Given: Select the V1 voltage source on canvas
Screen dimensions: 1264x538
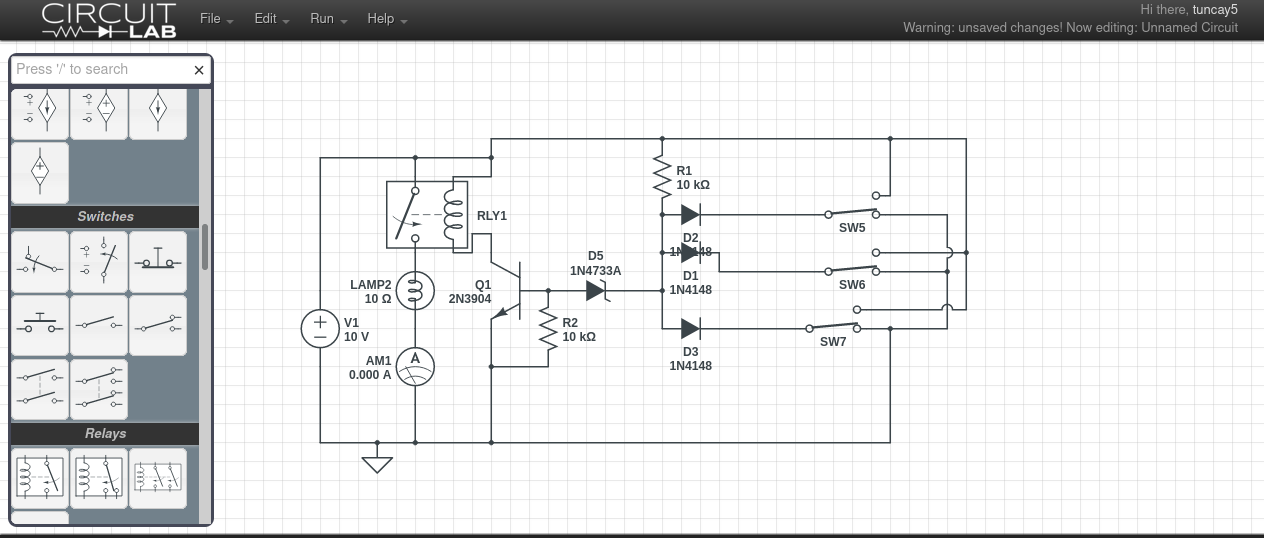Looking at the screenshot, I should coord(320,329).
